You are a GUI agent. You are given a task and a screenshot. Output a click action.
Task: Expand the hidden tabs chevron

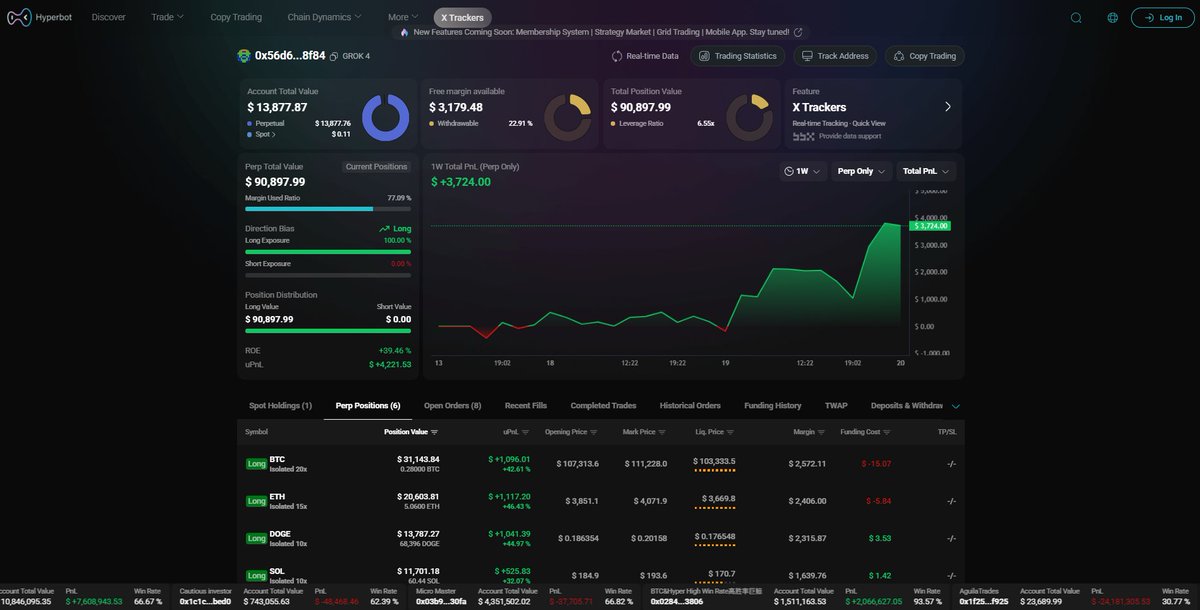(956, 406)
